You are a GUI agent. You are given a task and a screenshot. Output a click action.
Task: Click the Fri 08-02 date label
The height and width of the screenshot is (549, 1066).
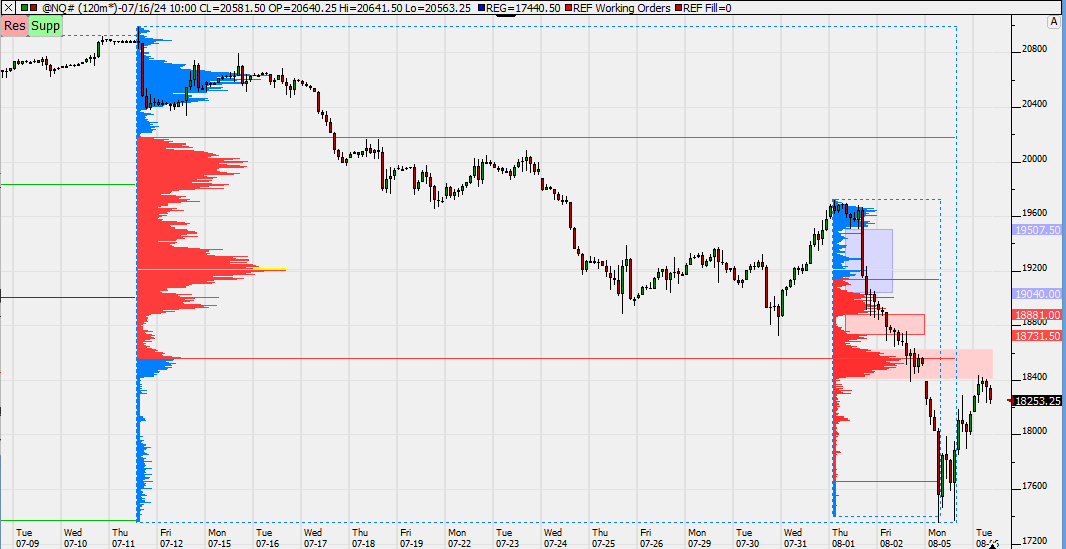891,537
